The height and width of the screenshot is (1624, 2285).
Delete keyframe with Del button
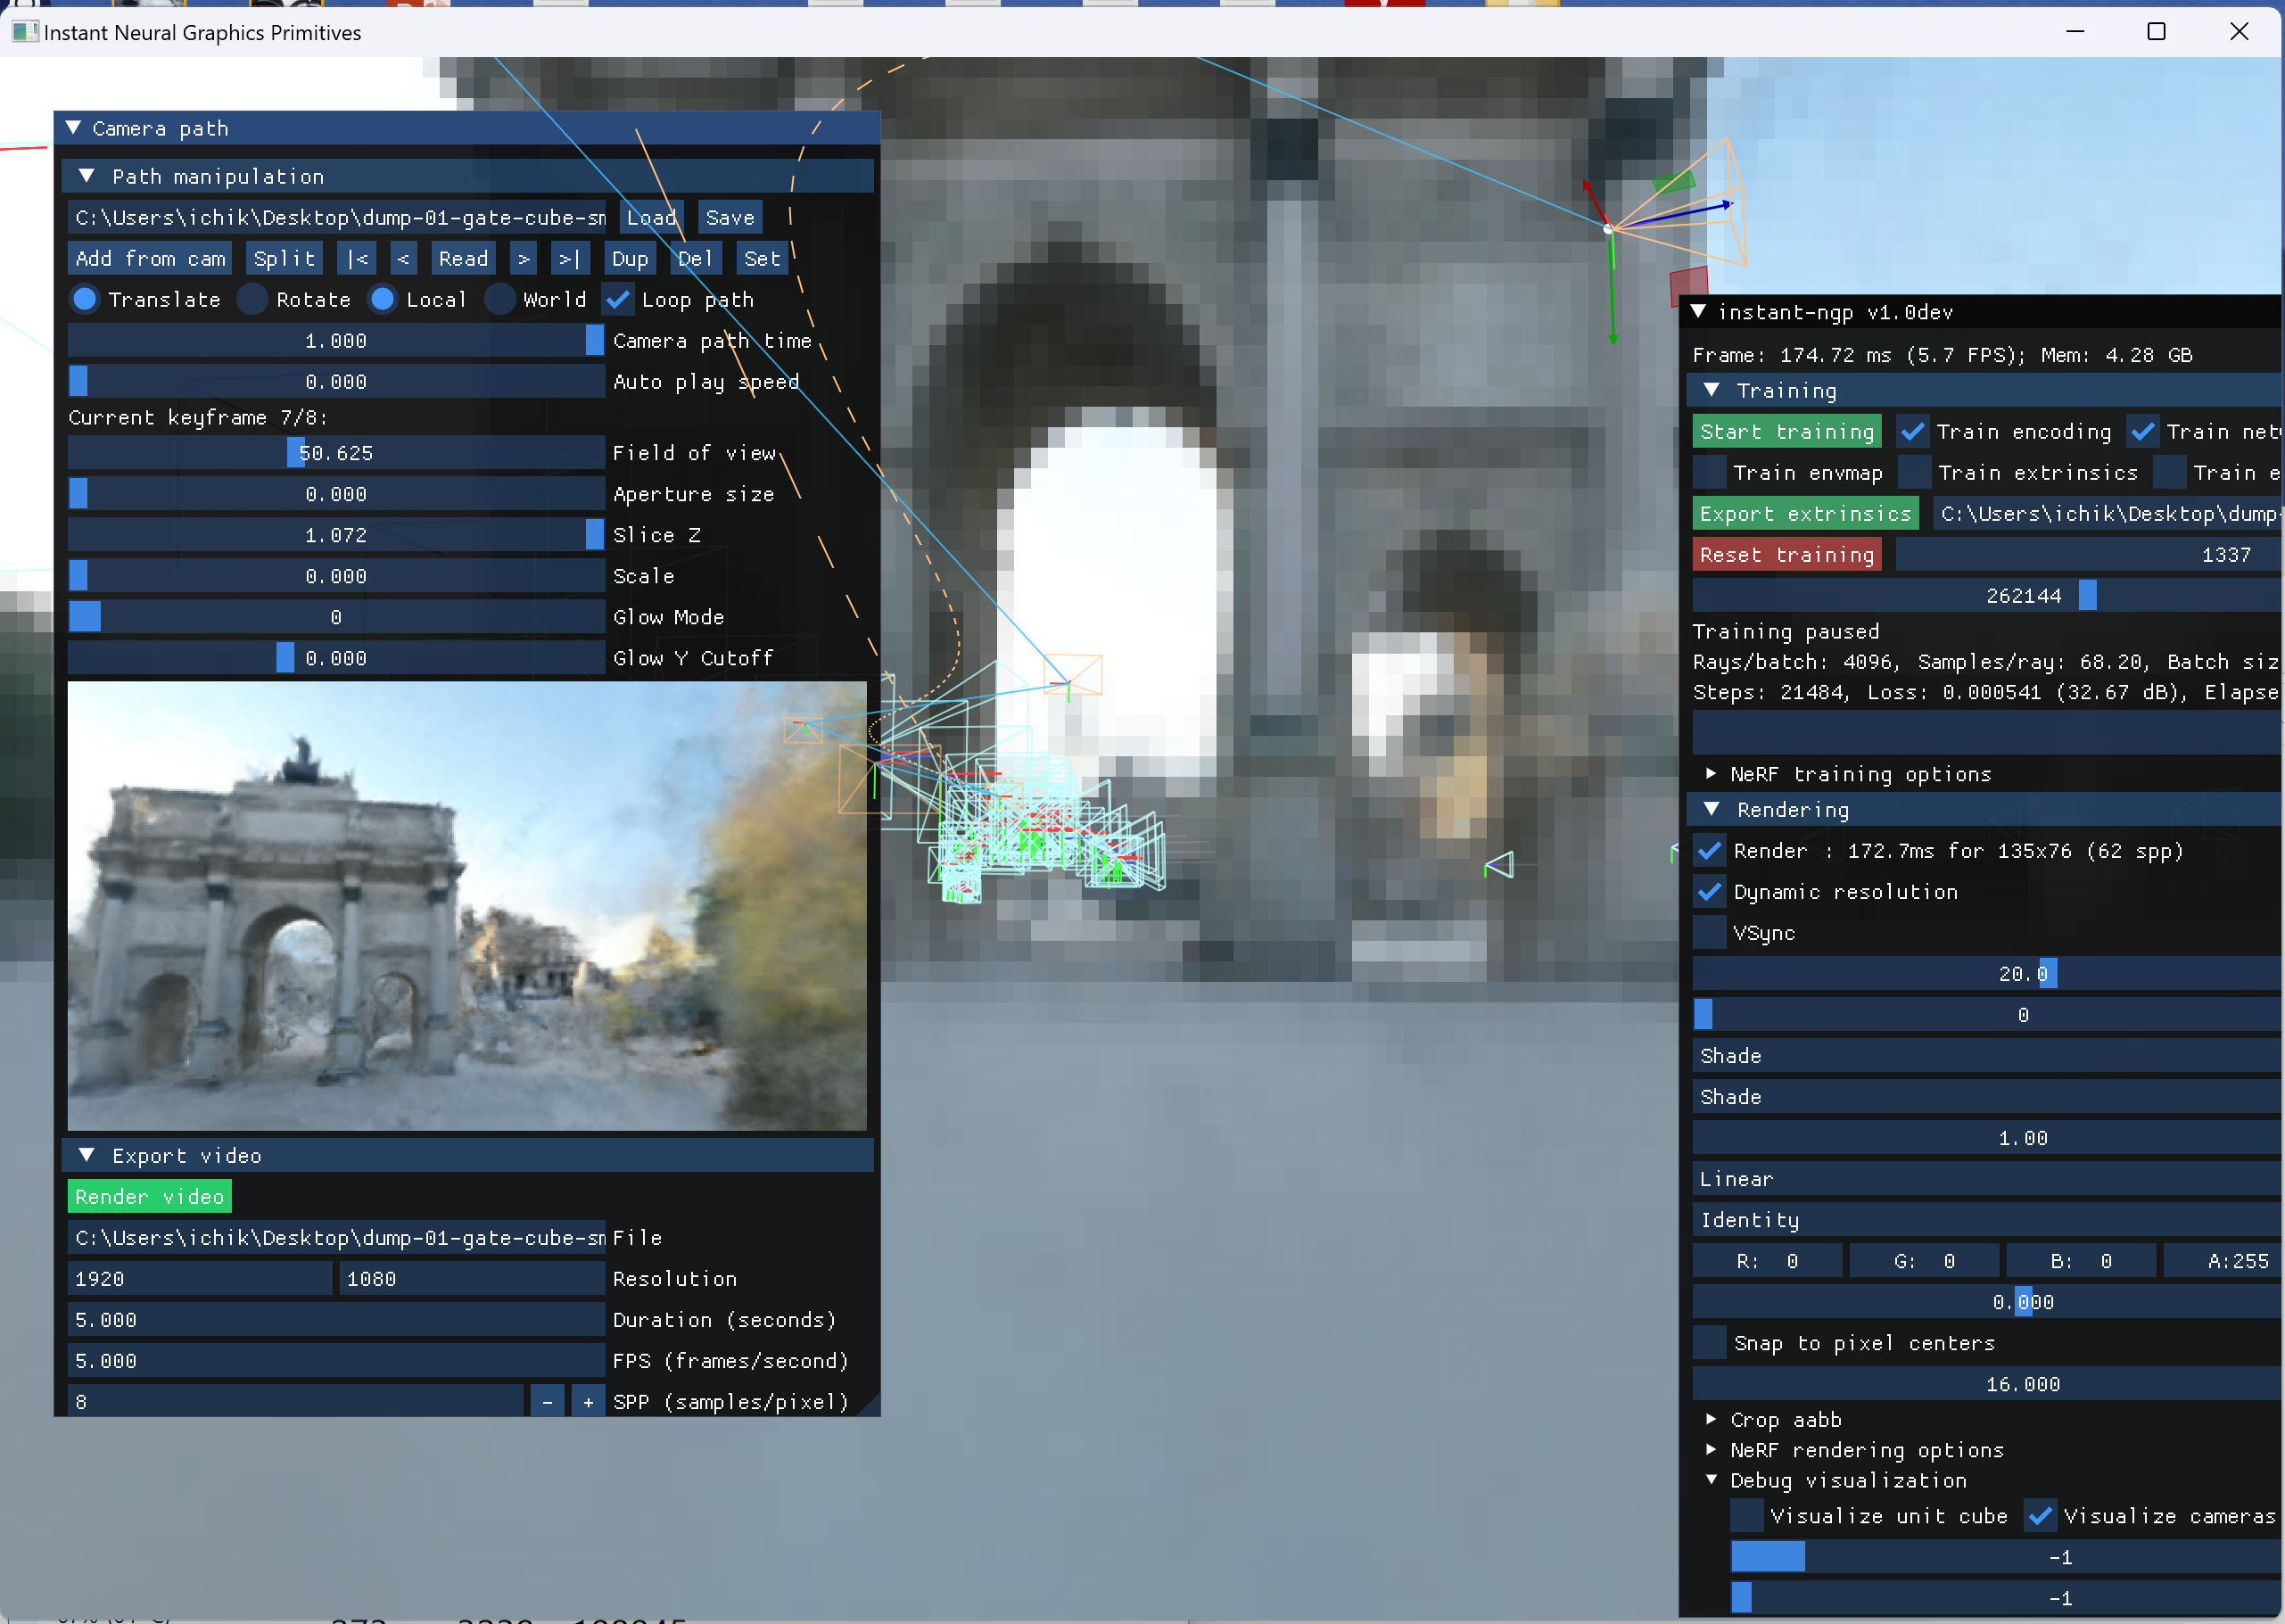(x=695, y=259)
